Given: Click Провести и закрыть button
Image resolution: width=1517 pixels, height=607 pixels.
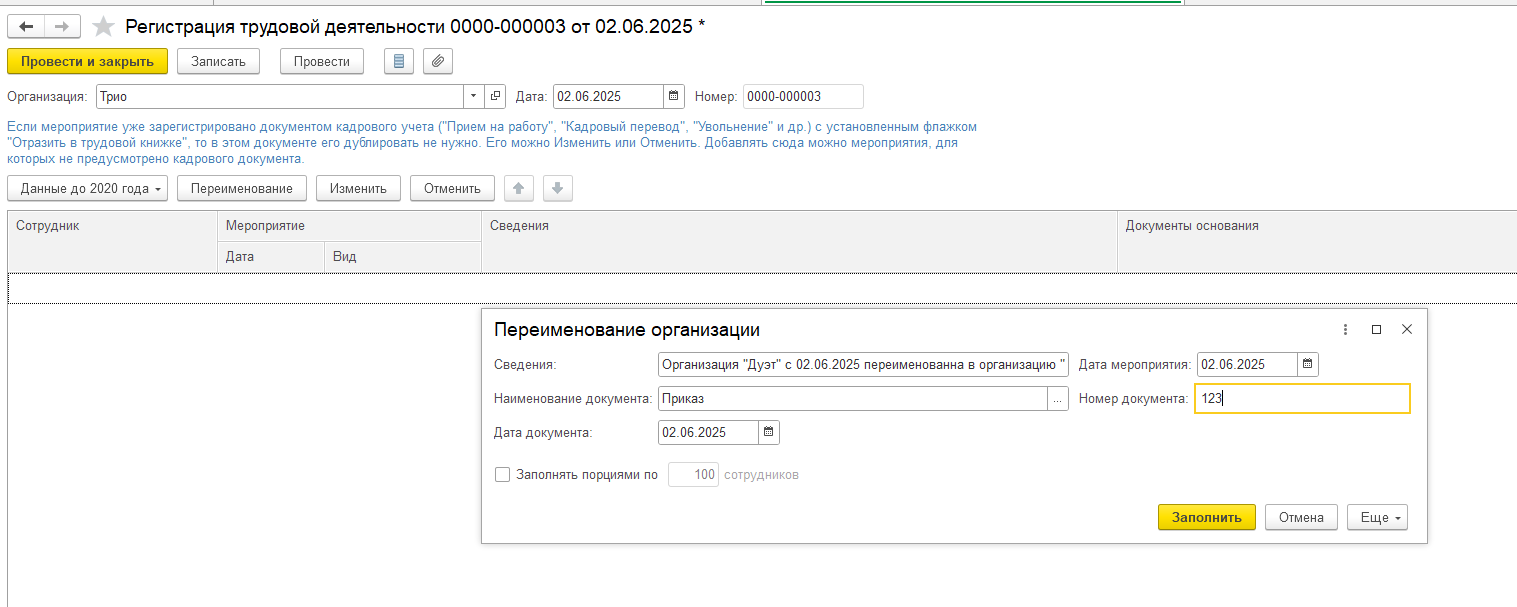Looking at the screenshot, I should tap(87, 61).
